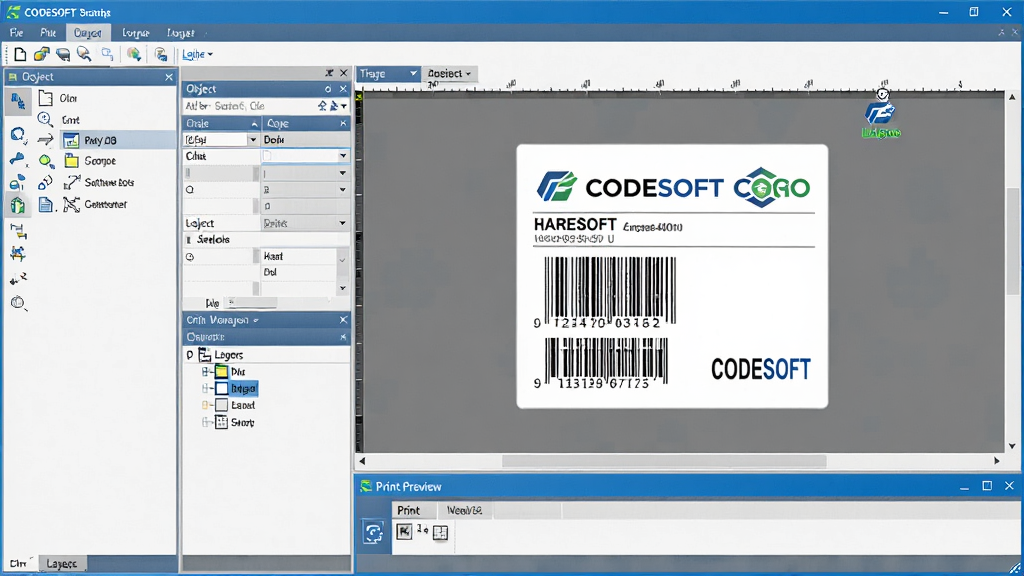This screenshot has width=1024, height=576.
Task: Click the CODESOFT logo icon at canvas top right
Action: pyautogui.click(x=880, y=113)
